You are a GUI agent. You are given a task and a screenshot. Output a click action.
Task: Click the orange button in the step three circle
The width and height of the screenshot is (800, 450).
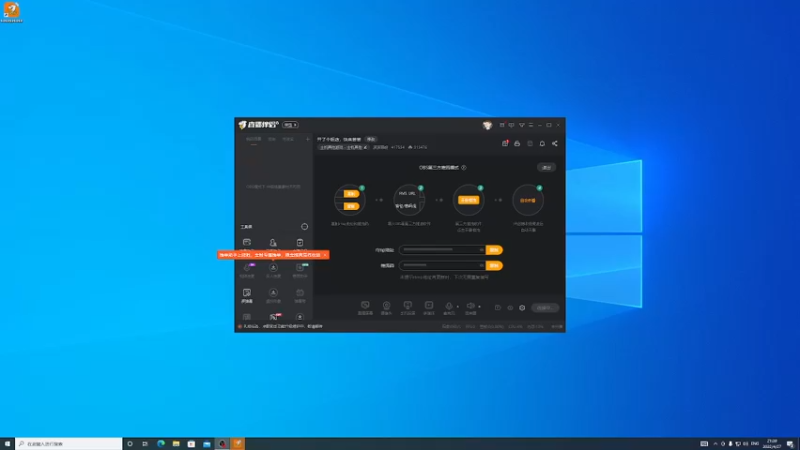click(x=469, y=200)
